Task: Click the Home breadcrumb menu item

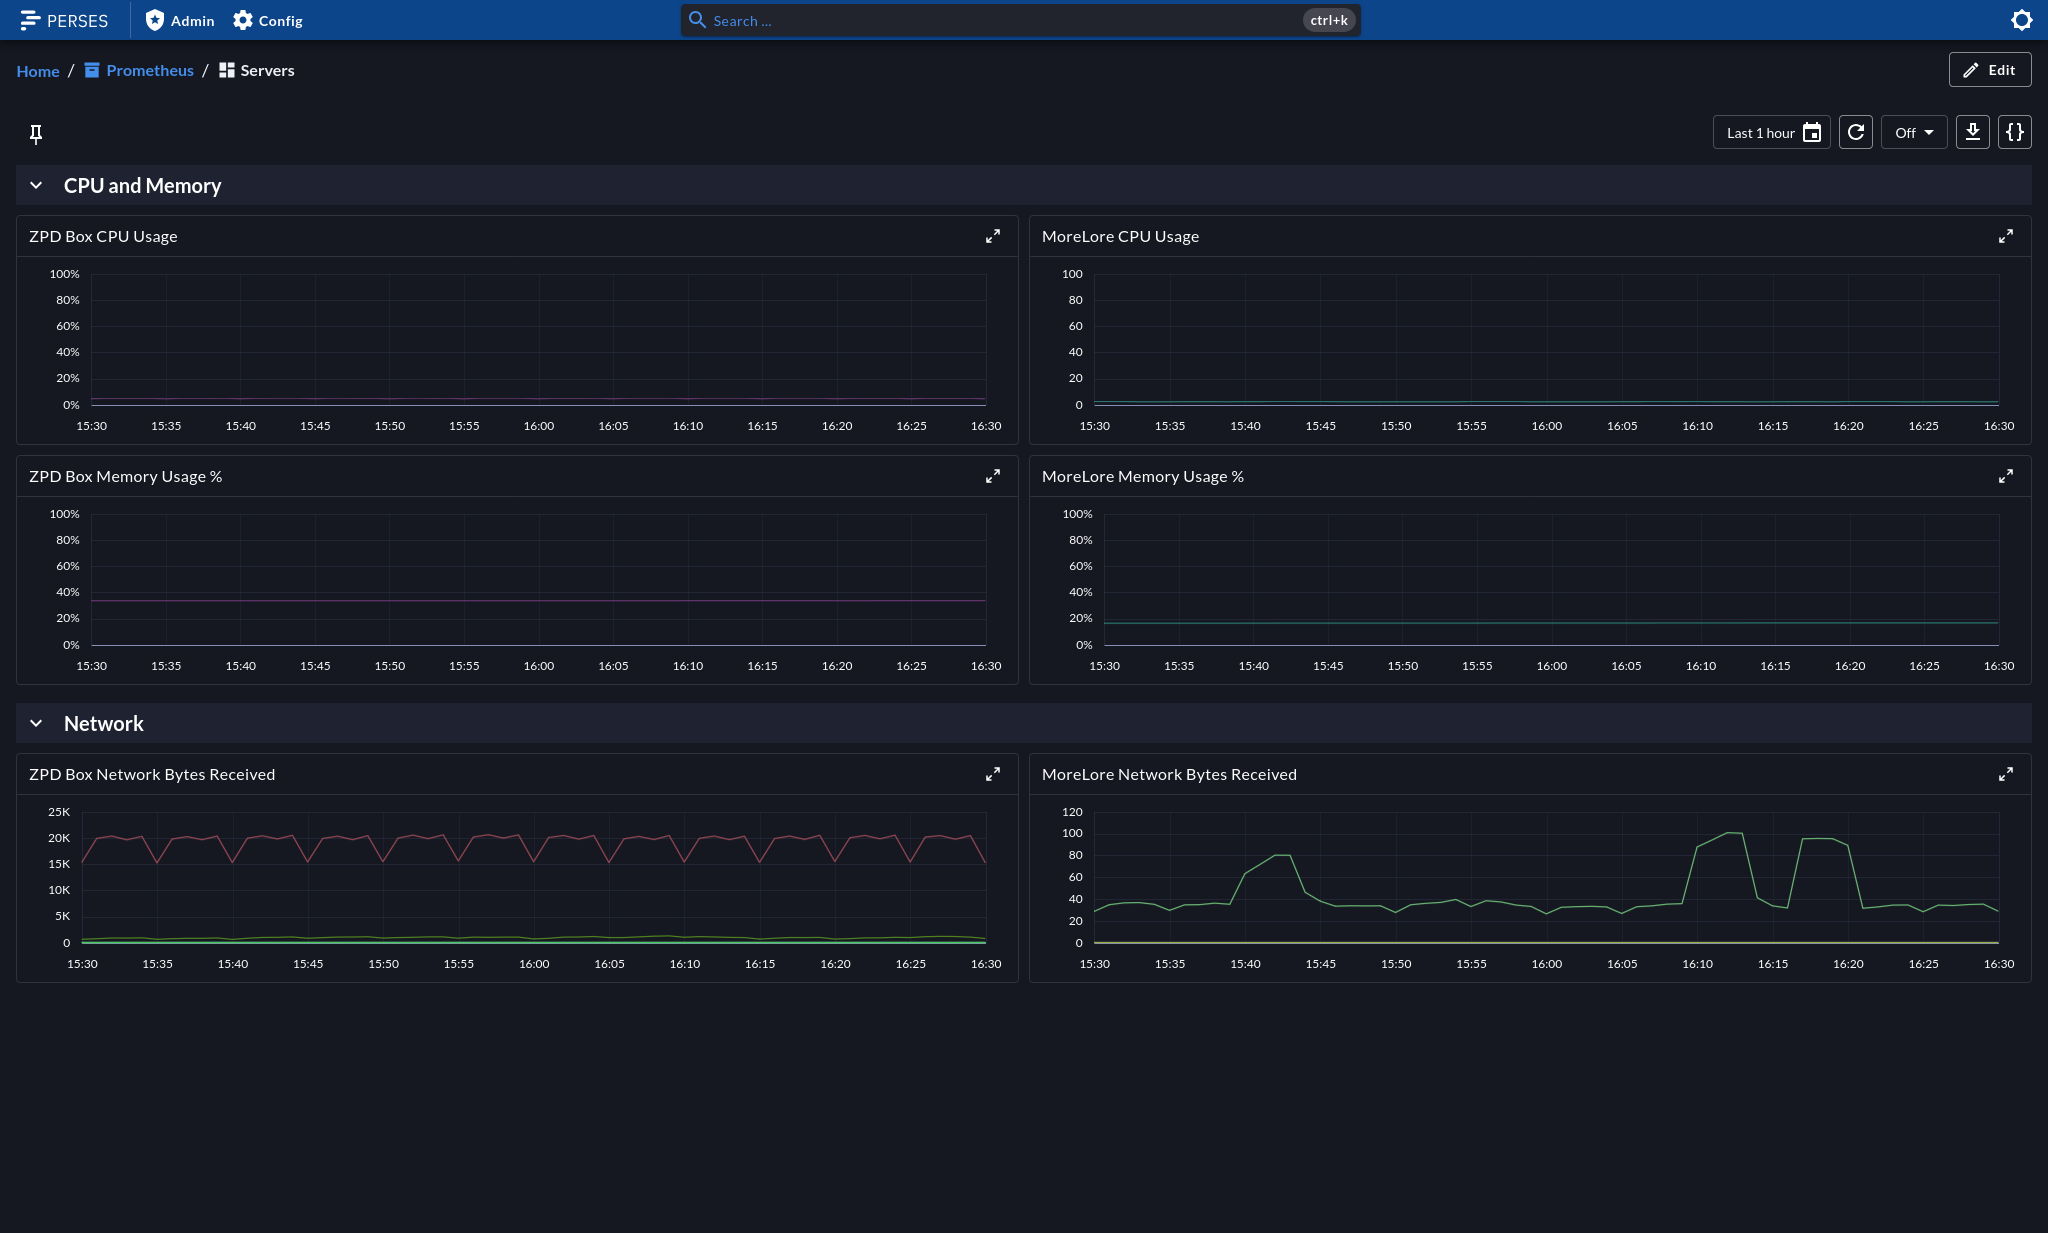Action: 38,70
